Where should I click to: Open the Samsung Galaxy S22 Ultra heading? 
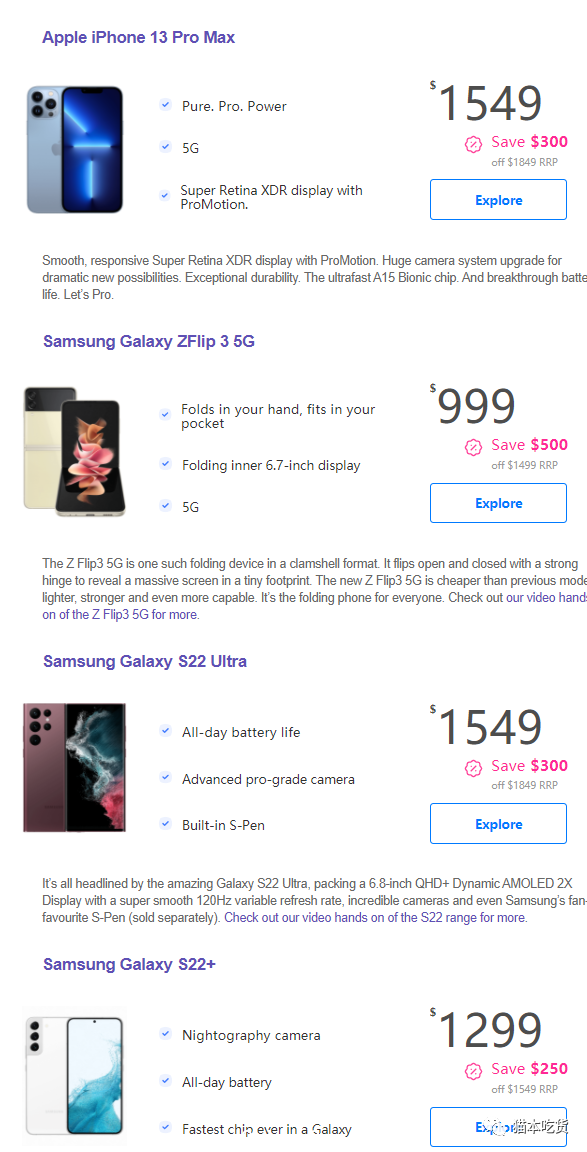click(x=145, y=661)
